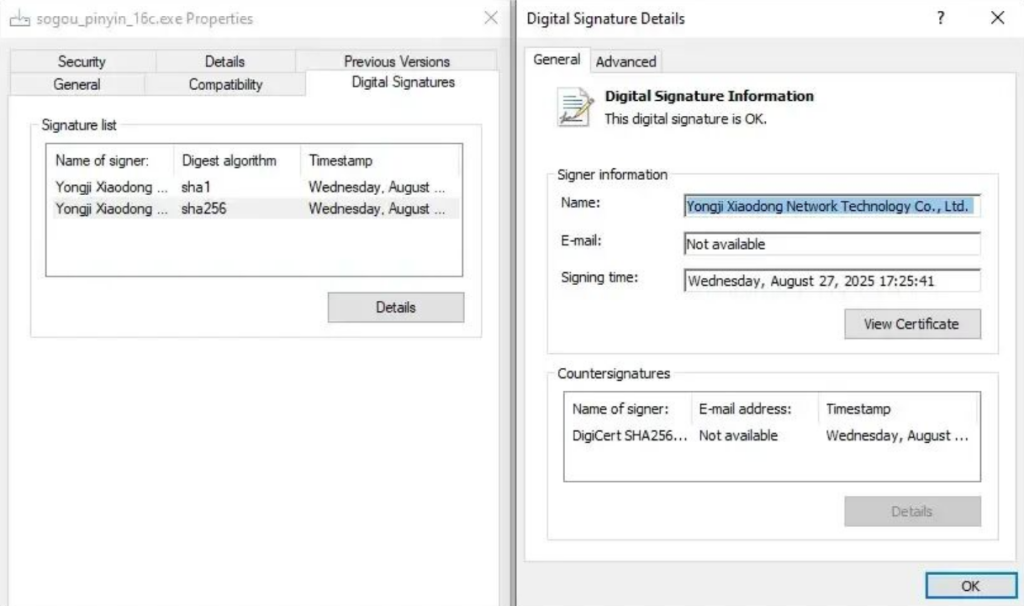The height and width of the screenshot is (606, 1024).
Task: Click the View Certificate button
Action: (911, 324)
